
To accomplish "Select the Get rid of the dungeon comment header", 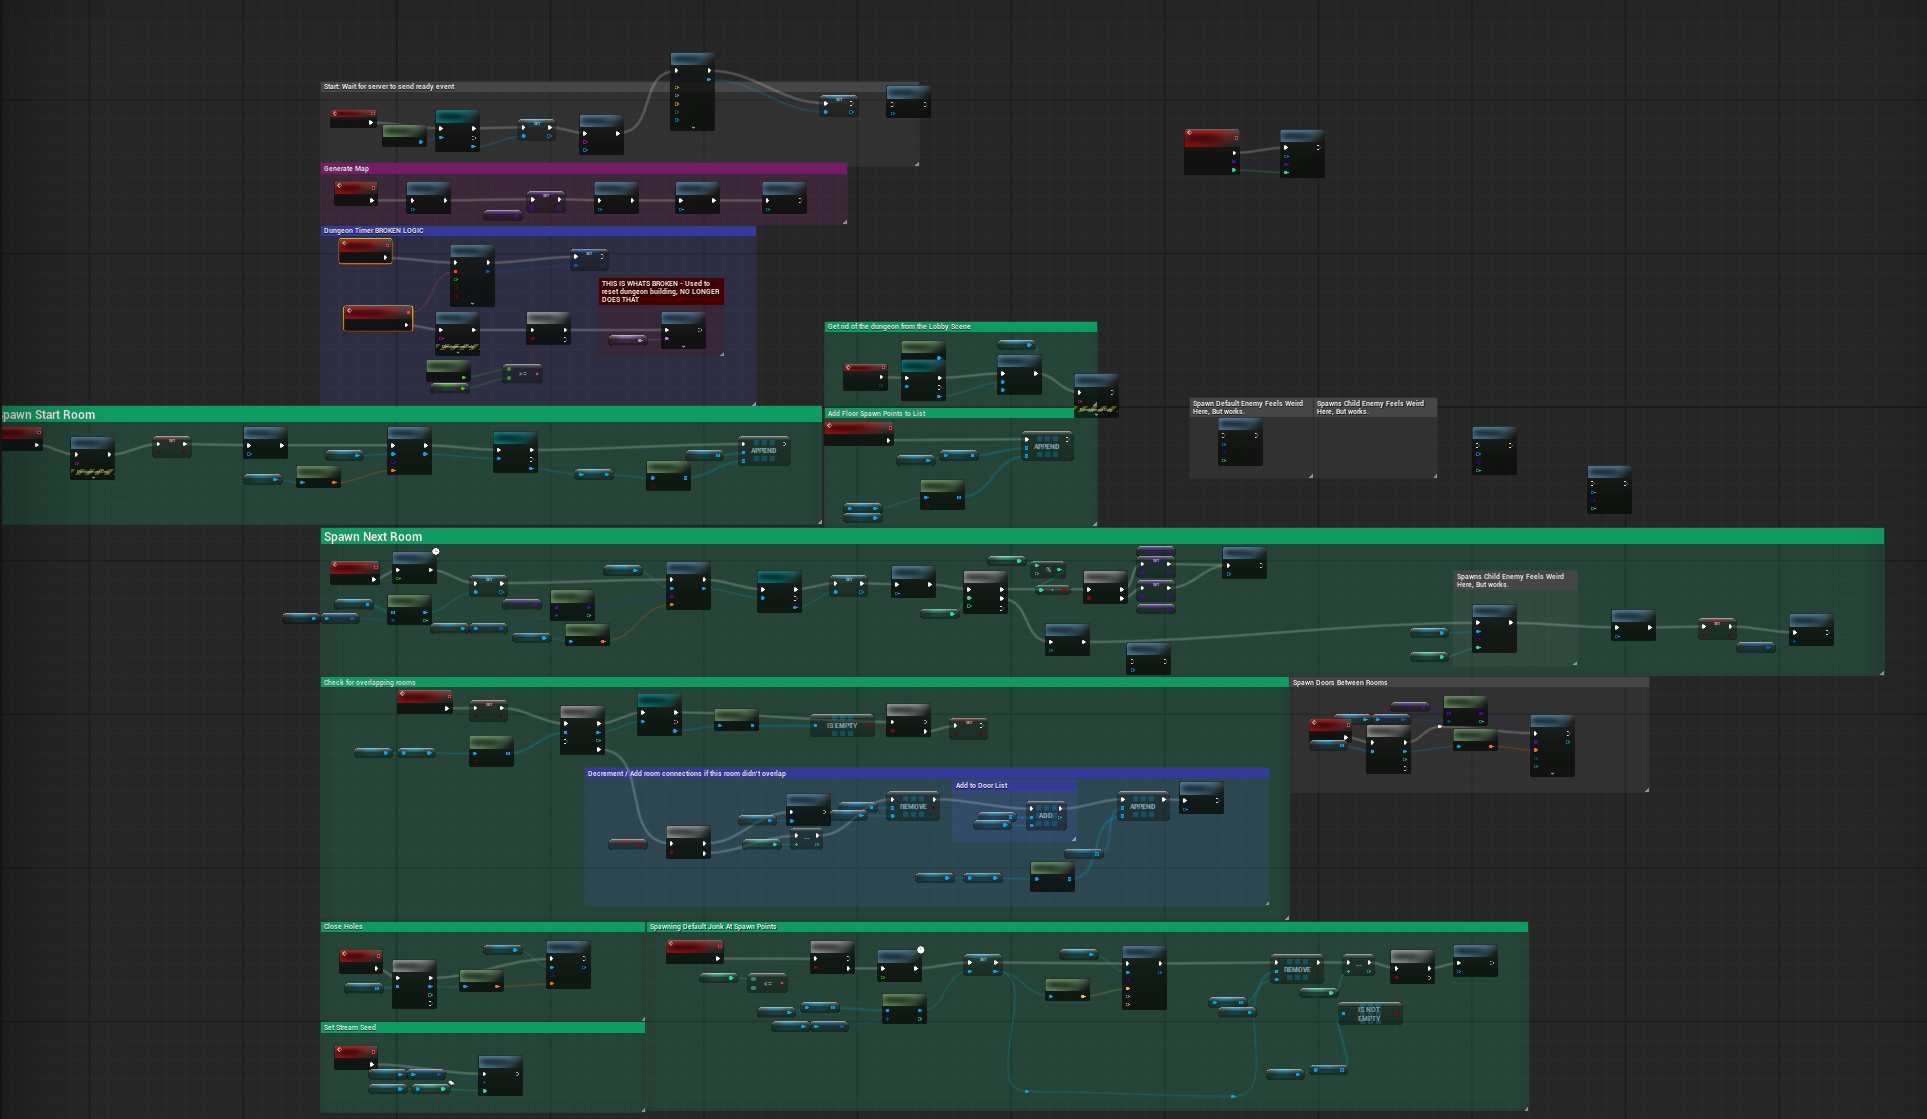I will click(898, 327).
